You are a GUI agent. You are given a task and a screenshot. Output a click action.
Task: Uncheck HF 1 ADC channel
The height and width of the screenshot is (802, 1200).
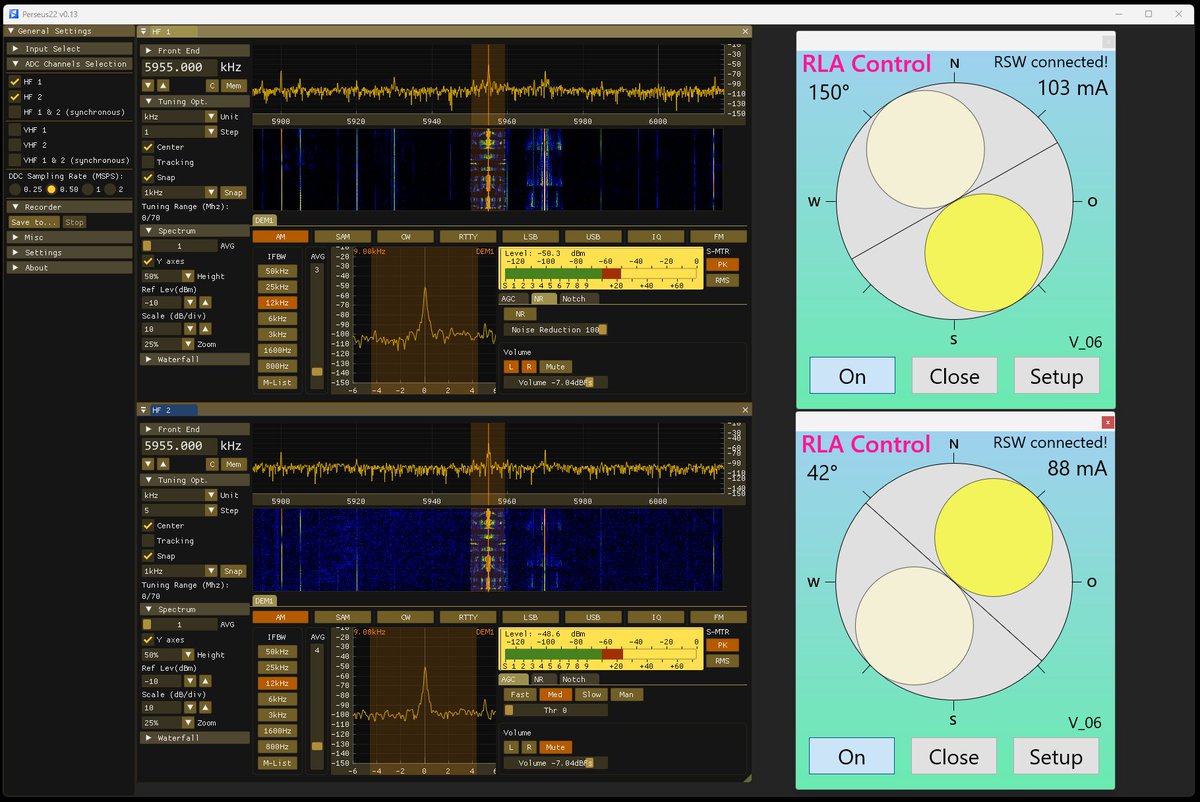(14, 82)
